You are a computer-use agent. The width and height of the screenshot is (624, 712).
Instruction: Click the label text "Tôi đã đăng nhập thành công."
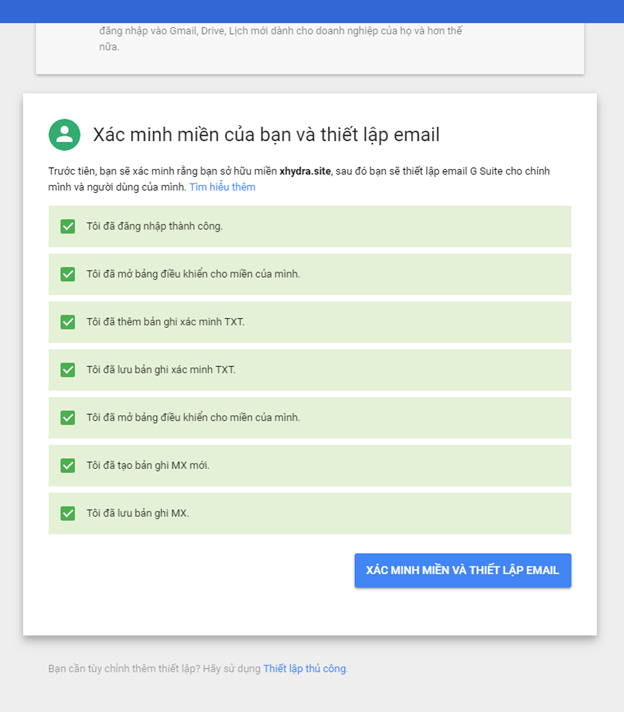click(154, 226)
